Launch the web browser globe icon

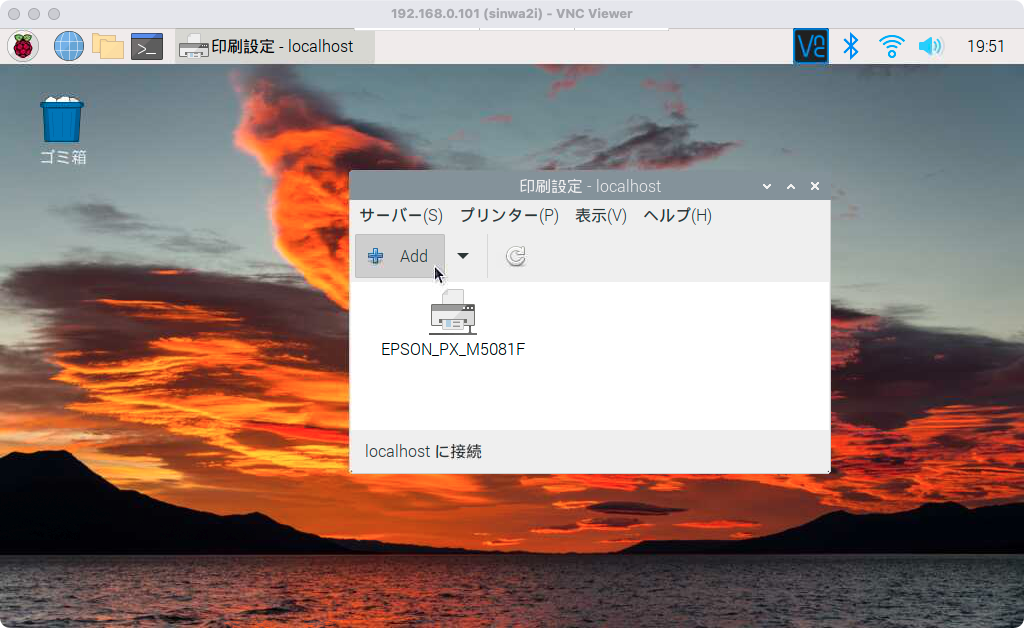[x=68, y=46]
